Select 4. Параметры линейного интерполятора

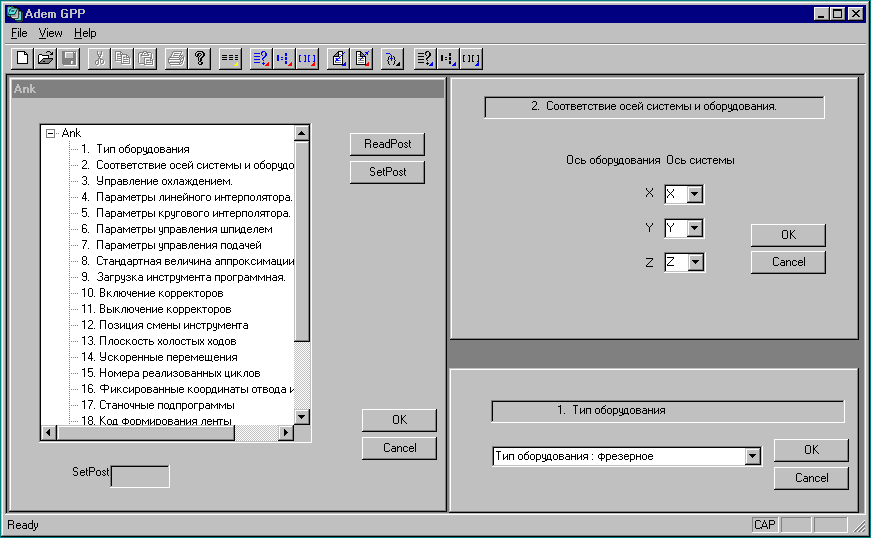click(x=187, y=197)
